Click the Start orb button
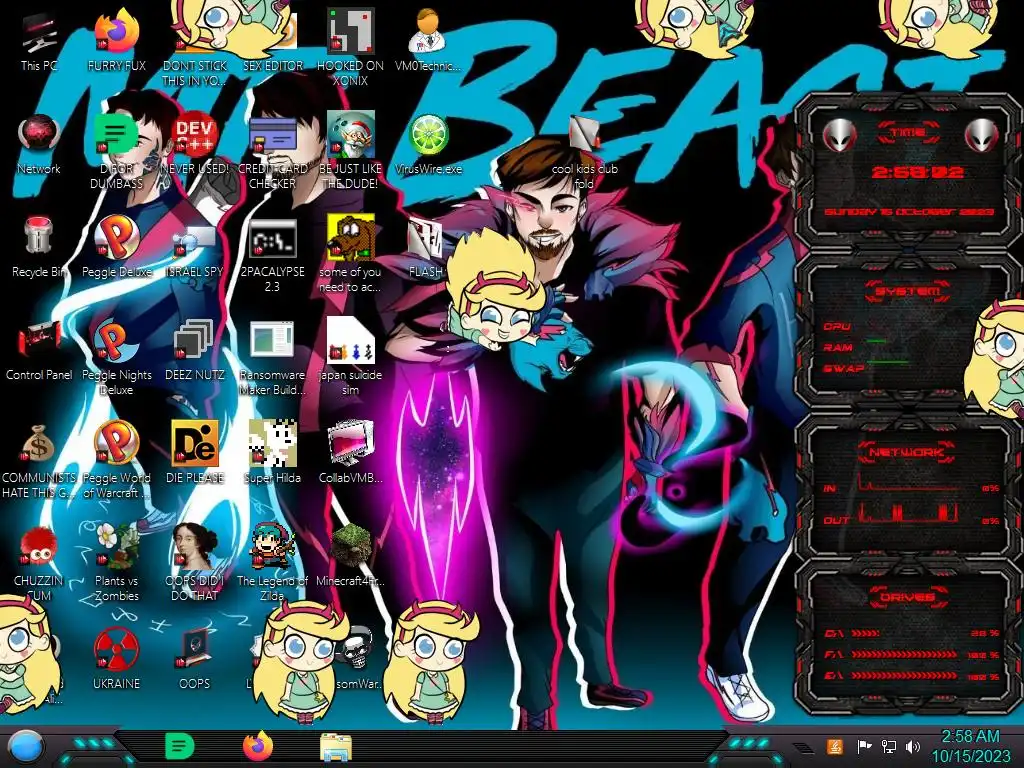This screenshot has height=768, width=1024. pyautogui.click(x=26, y=747)
